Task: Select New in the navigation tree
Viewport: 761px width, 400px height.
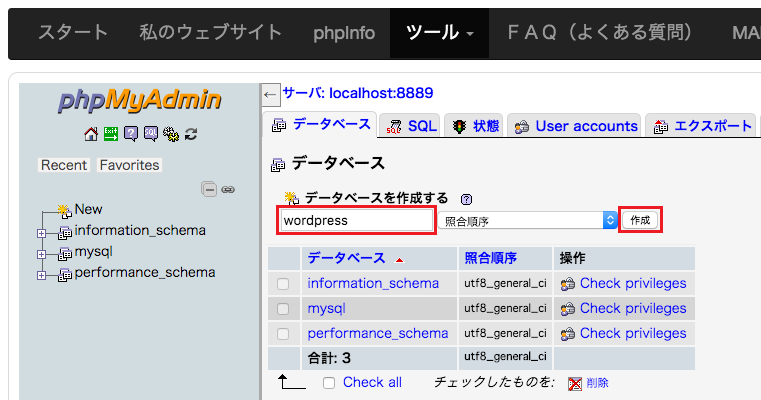Action: [88, 209]
